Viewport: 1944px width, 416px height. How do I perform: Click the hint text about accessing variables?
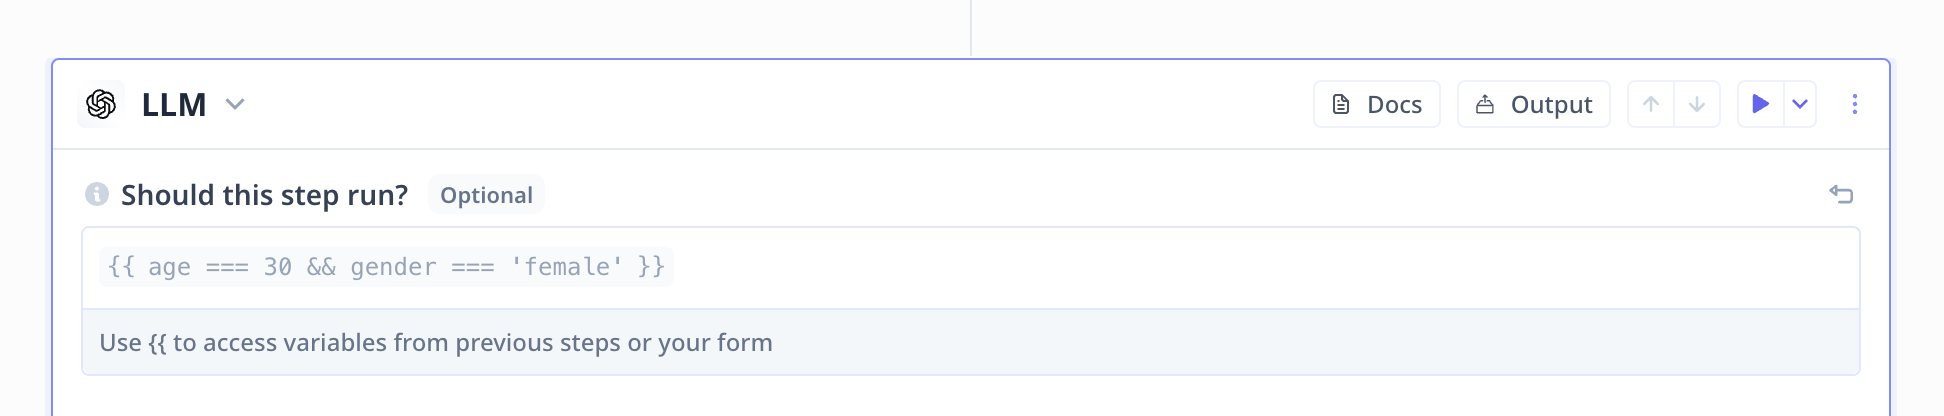(x=436, y=343)
